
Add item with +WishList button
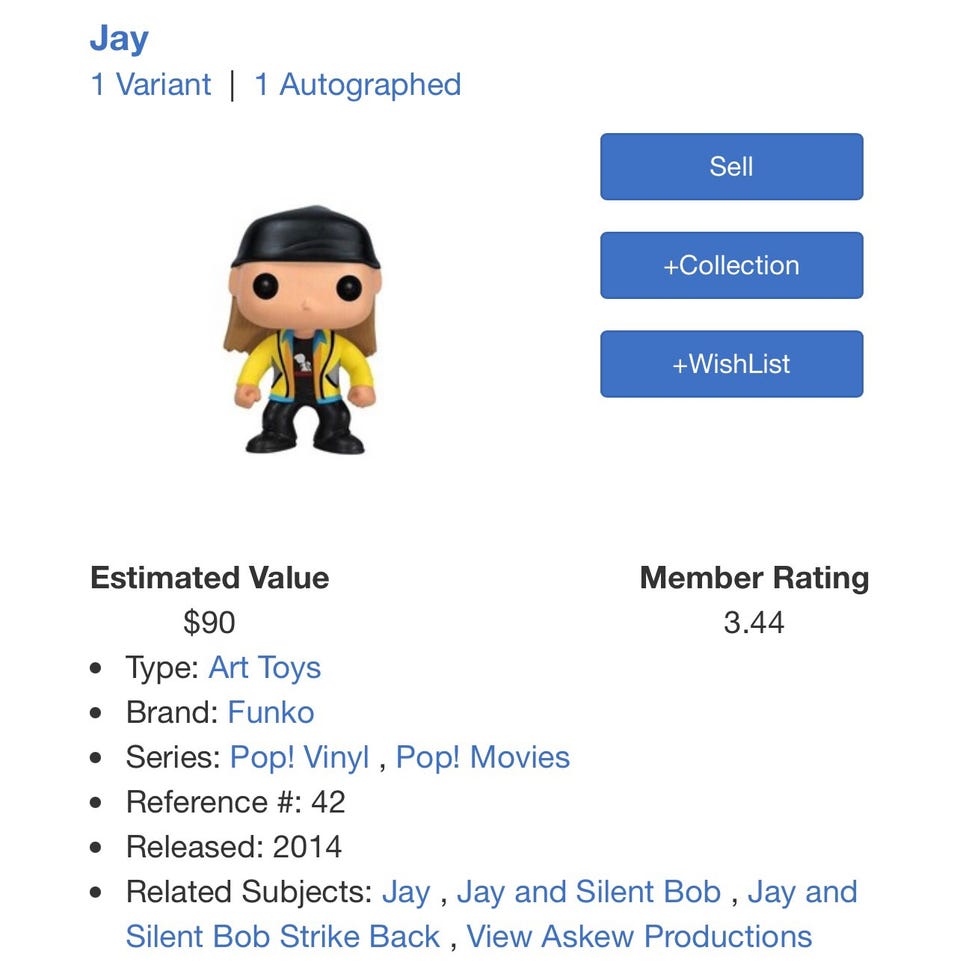click(731, 364)
